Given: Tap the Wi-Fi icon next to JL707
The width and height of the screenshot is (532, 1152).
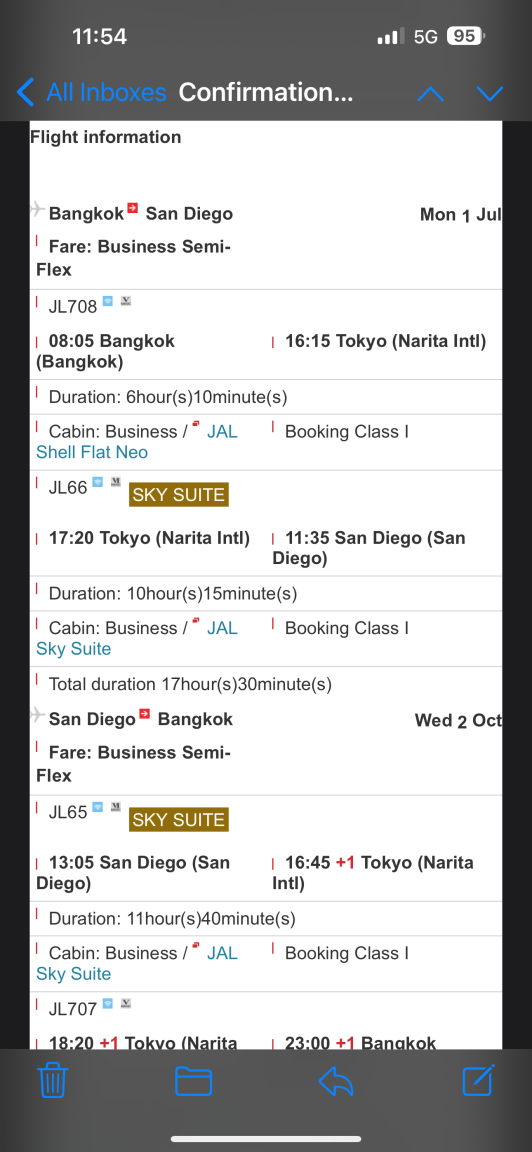Looking at the screenshot, I should [108, 1003].
